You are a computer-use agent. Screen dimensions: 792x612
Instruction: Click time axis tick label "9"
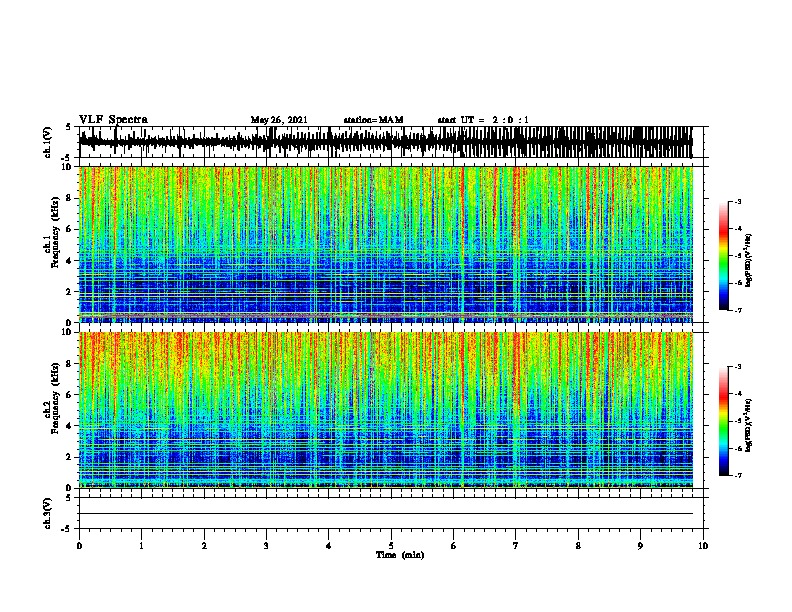pyautogui.click(x=640, y=546)
